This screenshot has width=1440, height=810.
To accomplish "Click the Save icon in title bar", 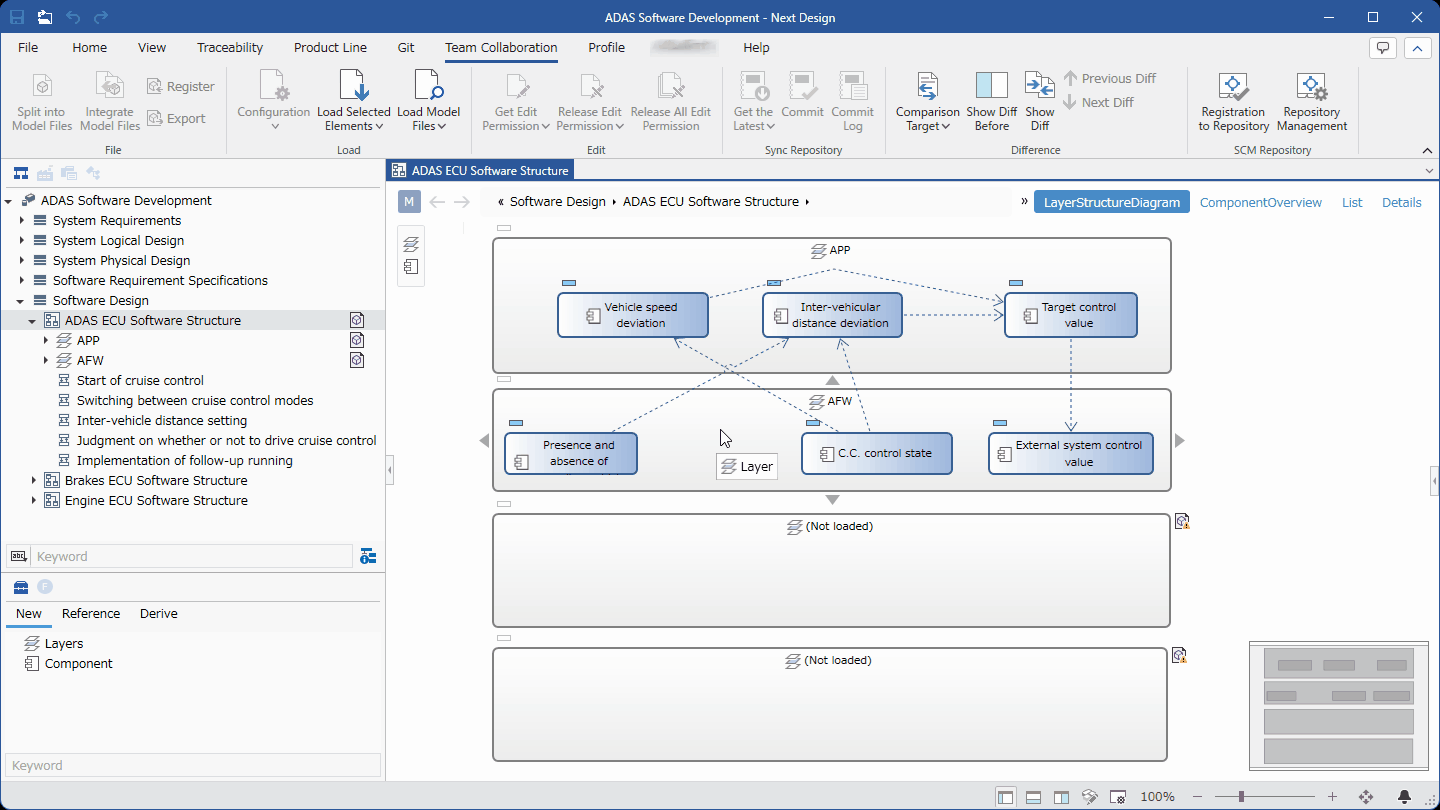I will pos(18,17).
